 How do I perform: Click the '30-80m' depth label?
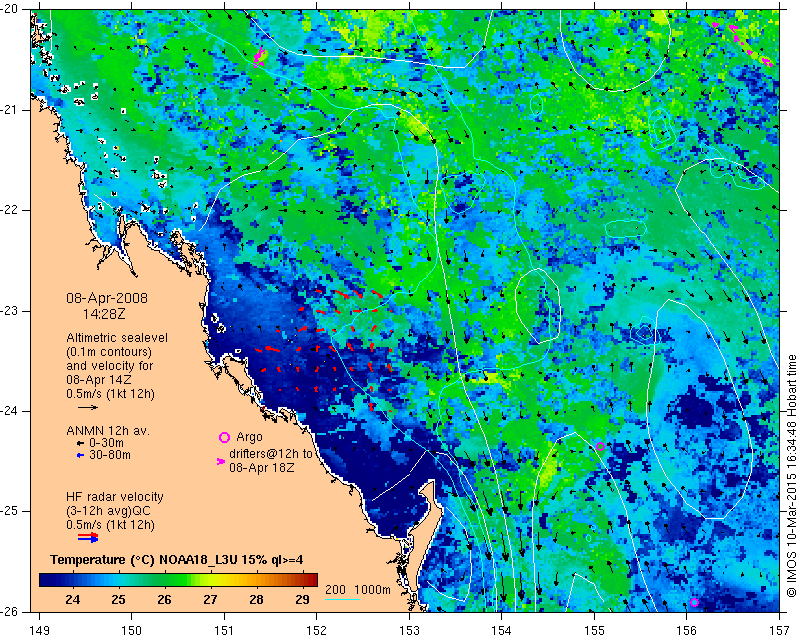tap(110, 455)
